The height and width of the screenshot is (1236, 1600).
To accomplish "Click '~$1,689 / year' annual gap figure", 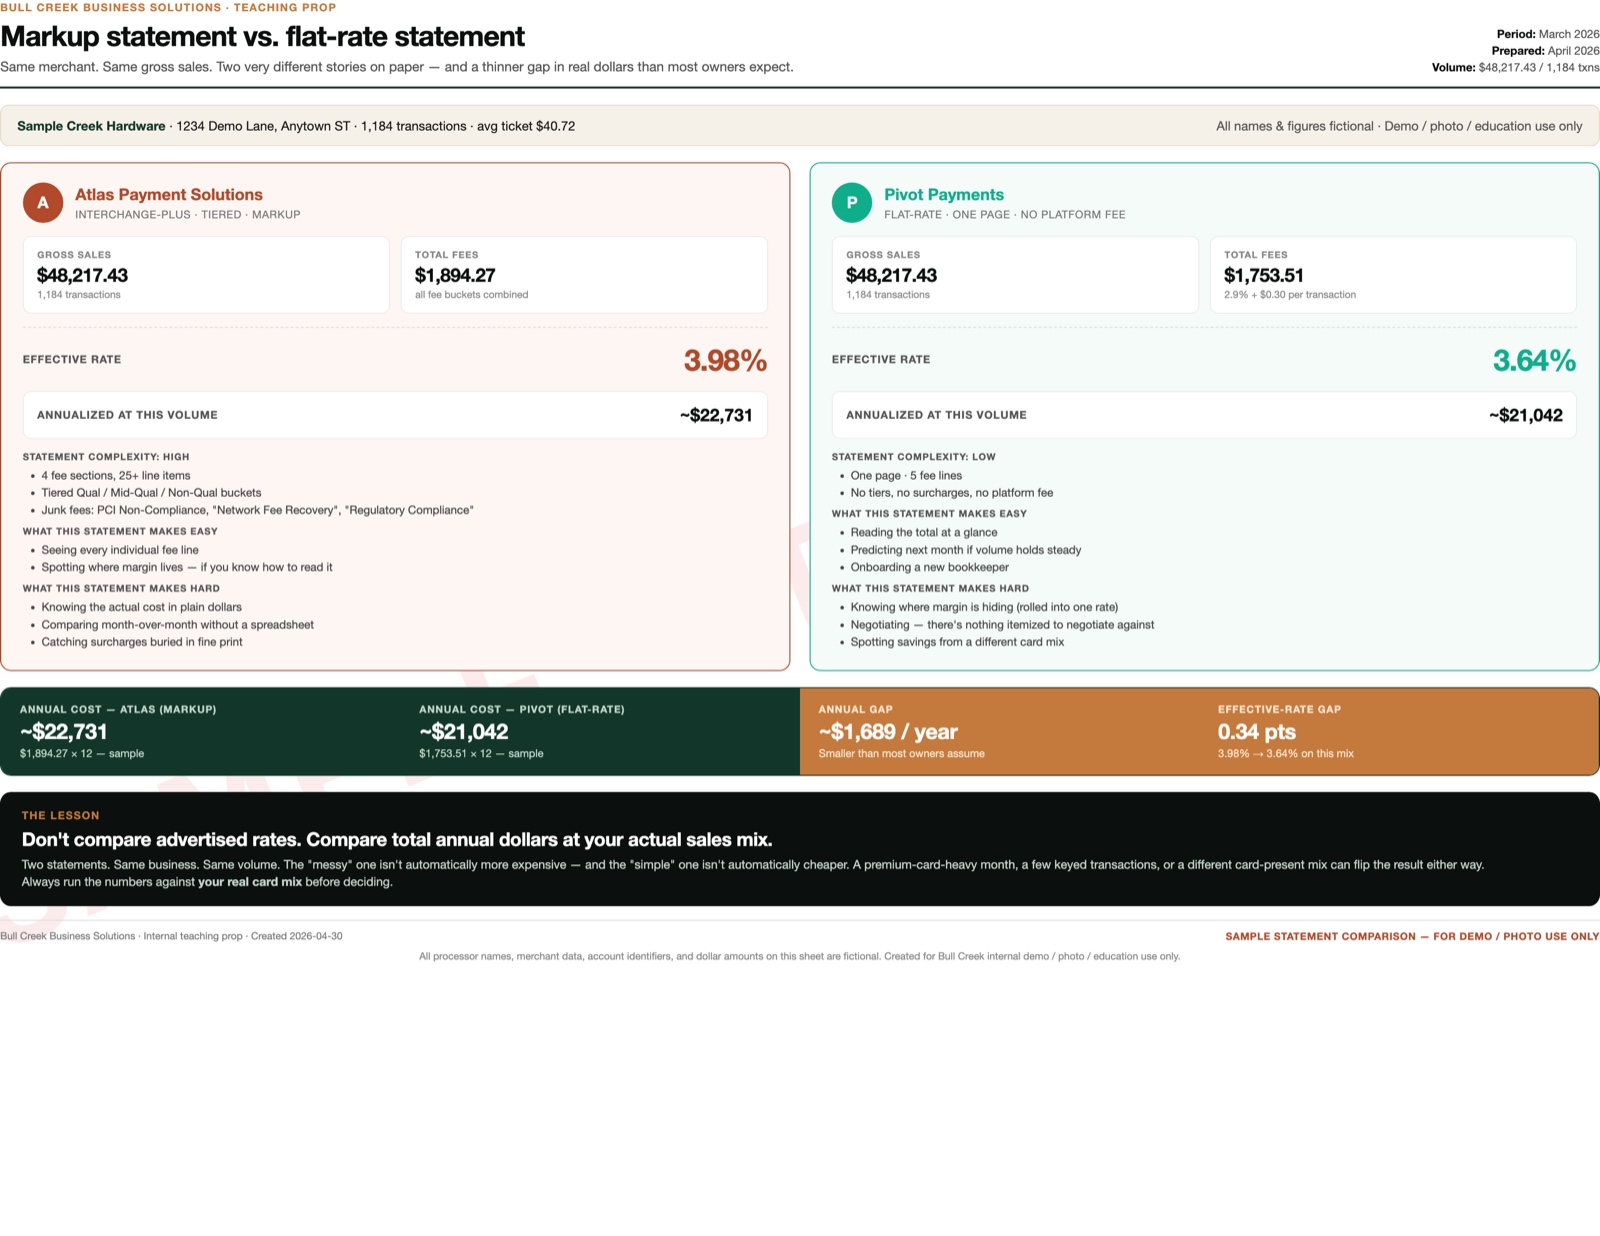I will coord(888,732).
